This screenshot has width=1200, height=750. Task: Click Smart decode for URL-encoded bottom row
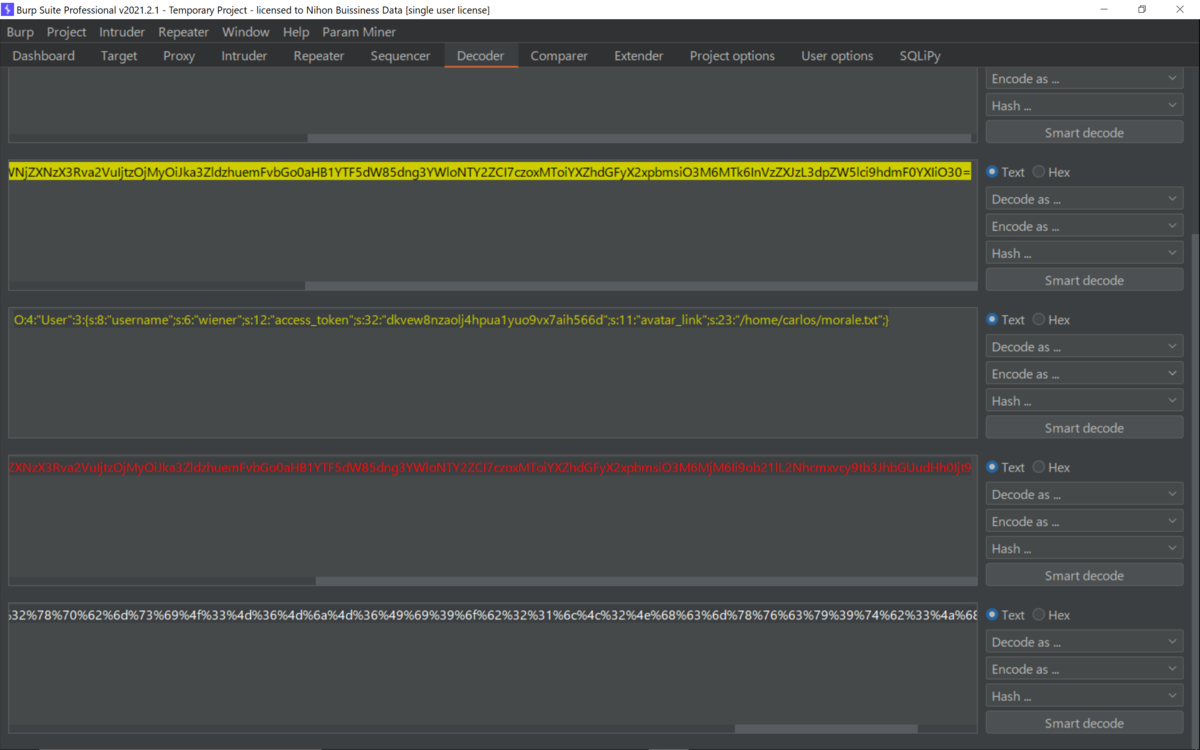(x=1084, y=723)
